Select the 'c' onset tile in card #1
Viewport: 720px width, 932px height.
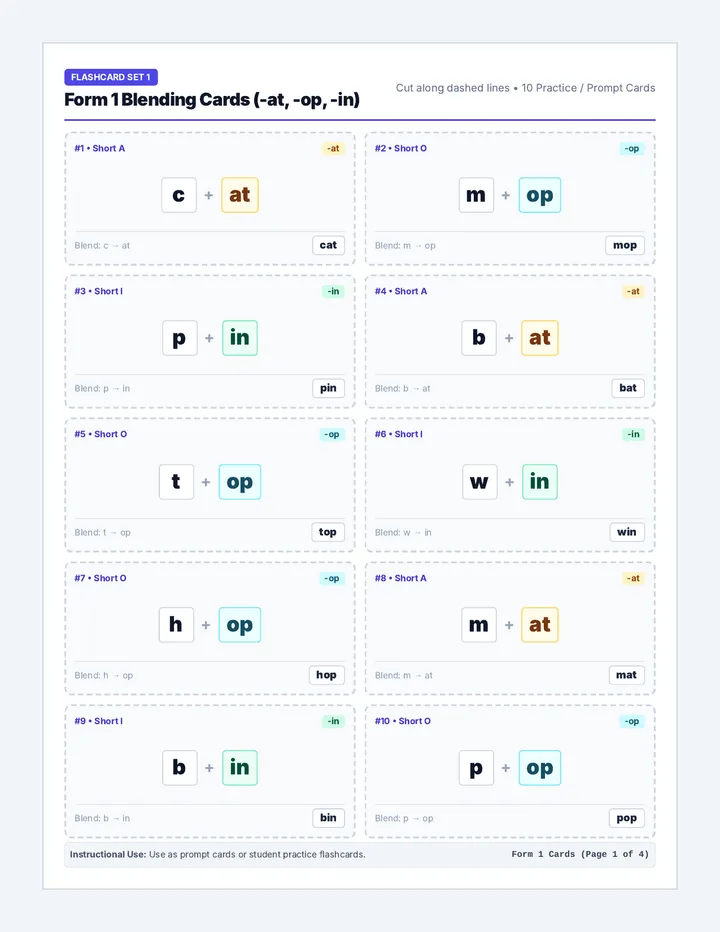[179, 195]
